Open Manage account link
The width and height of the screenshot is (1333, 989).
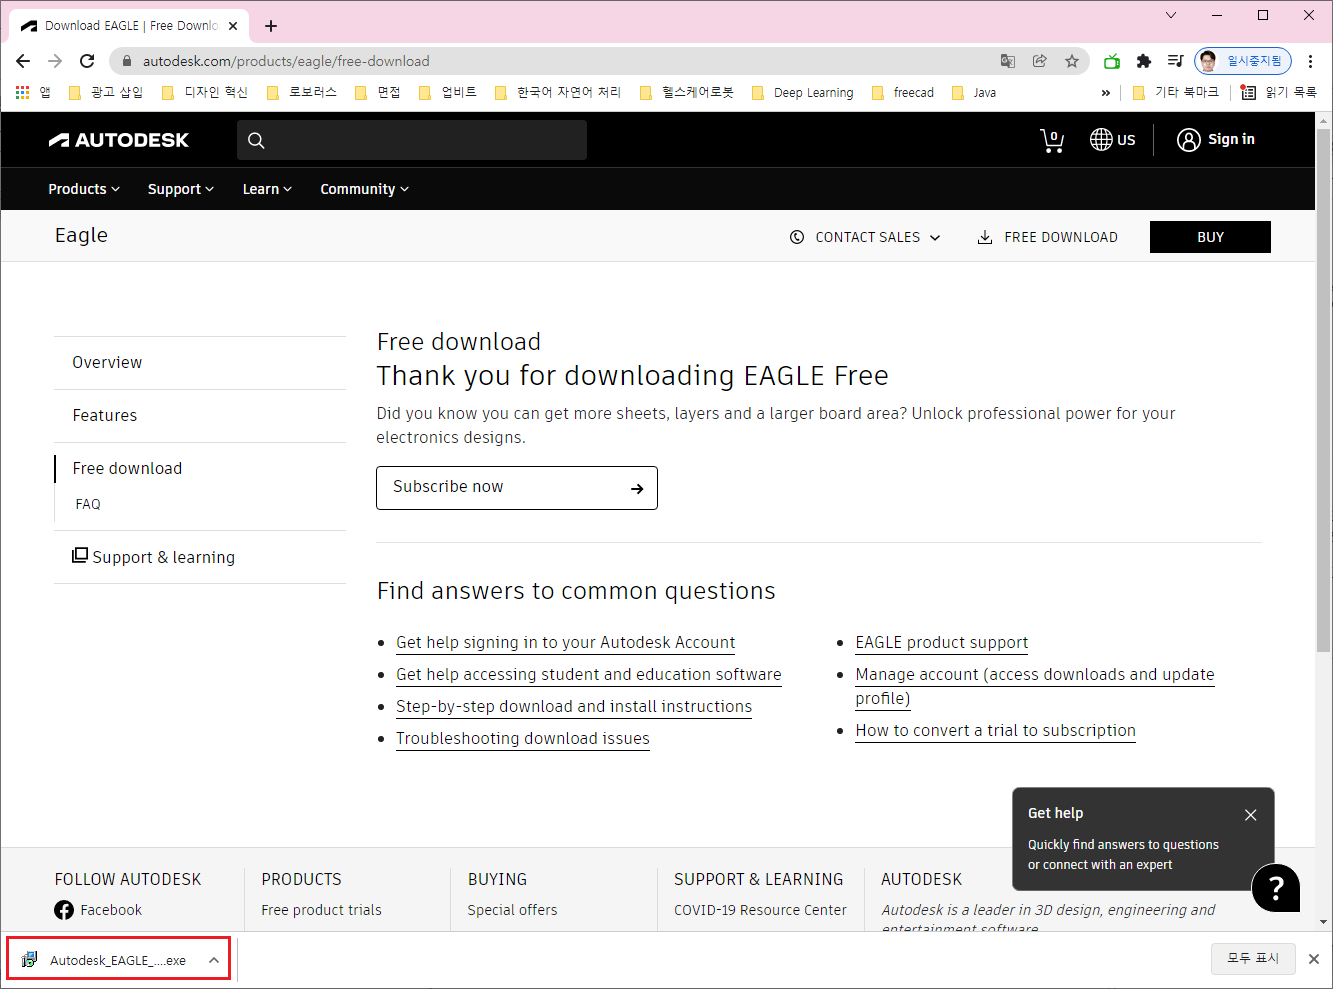(1035, 686)
